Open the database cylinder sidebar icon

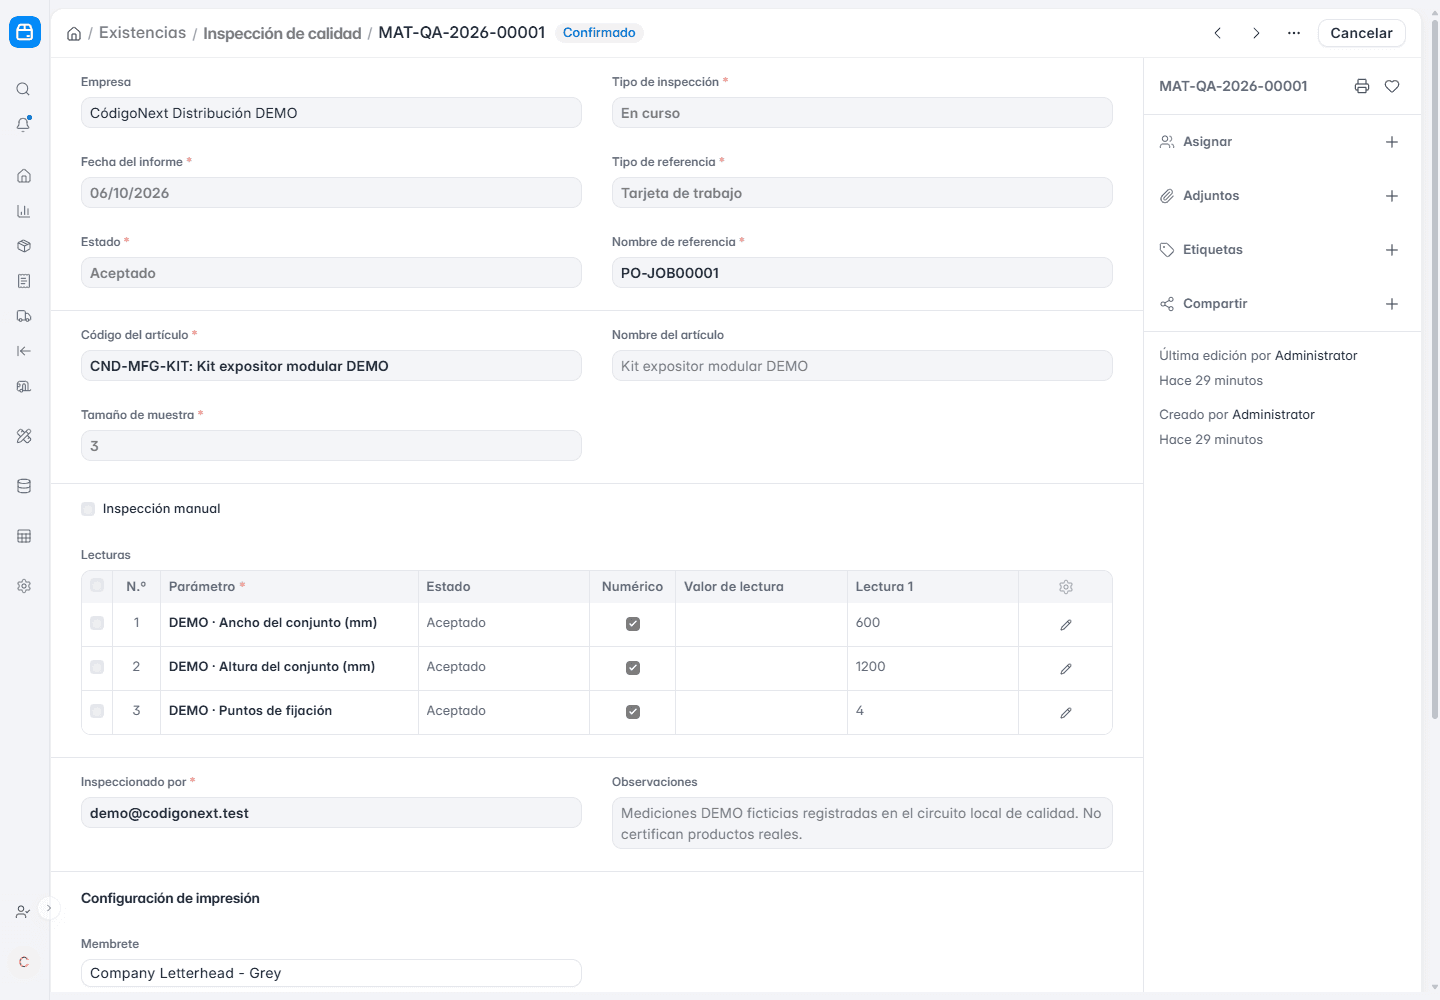(x=24, y=486)
